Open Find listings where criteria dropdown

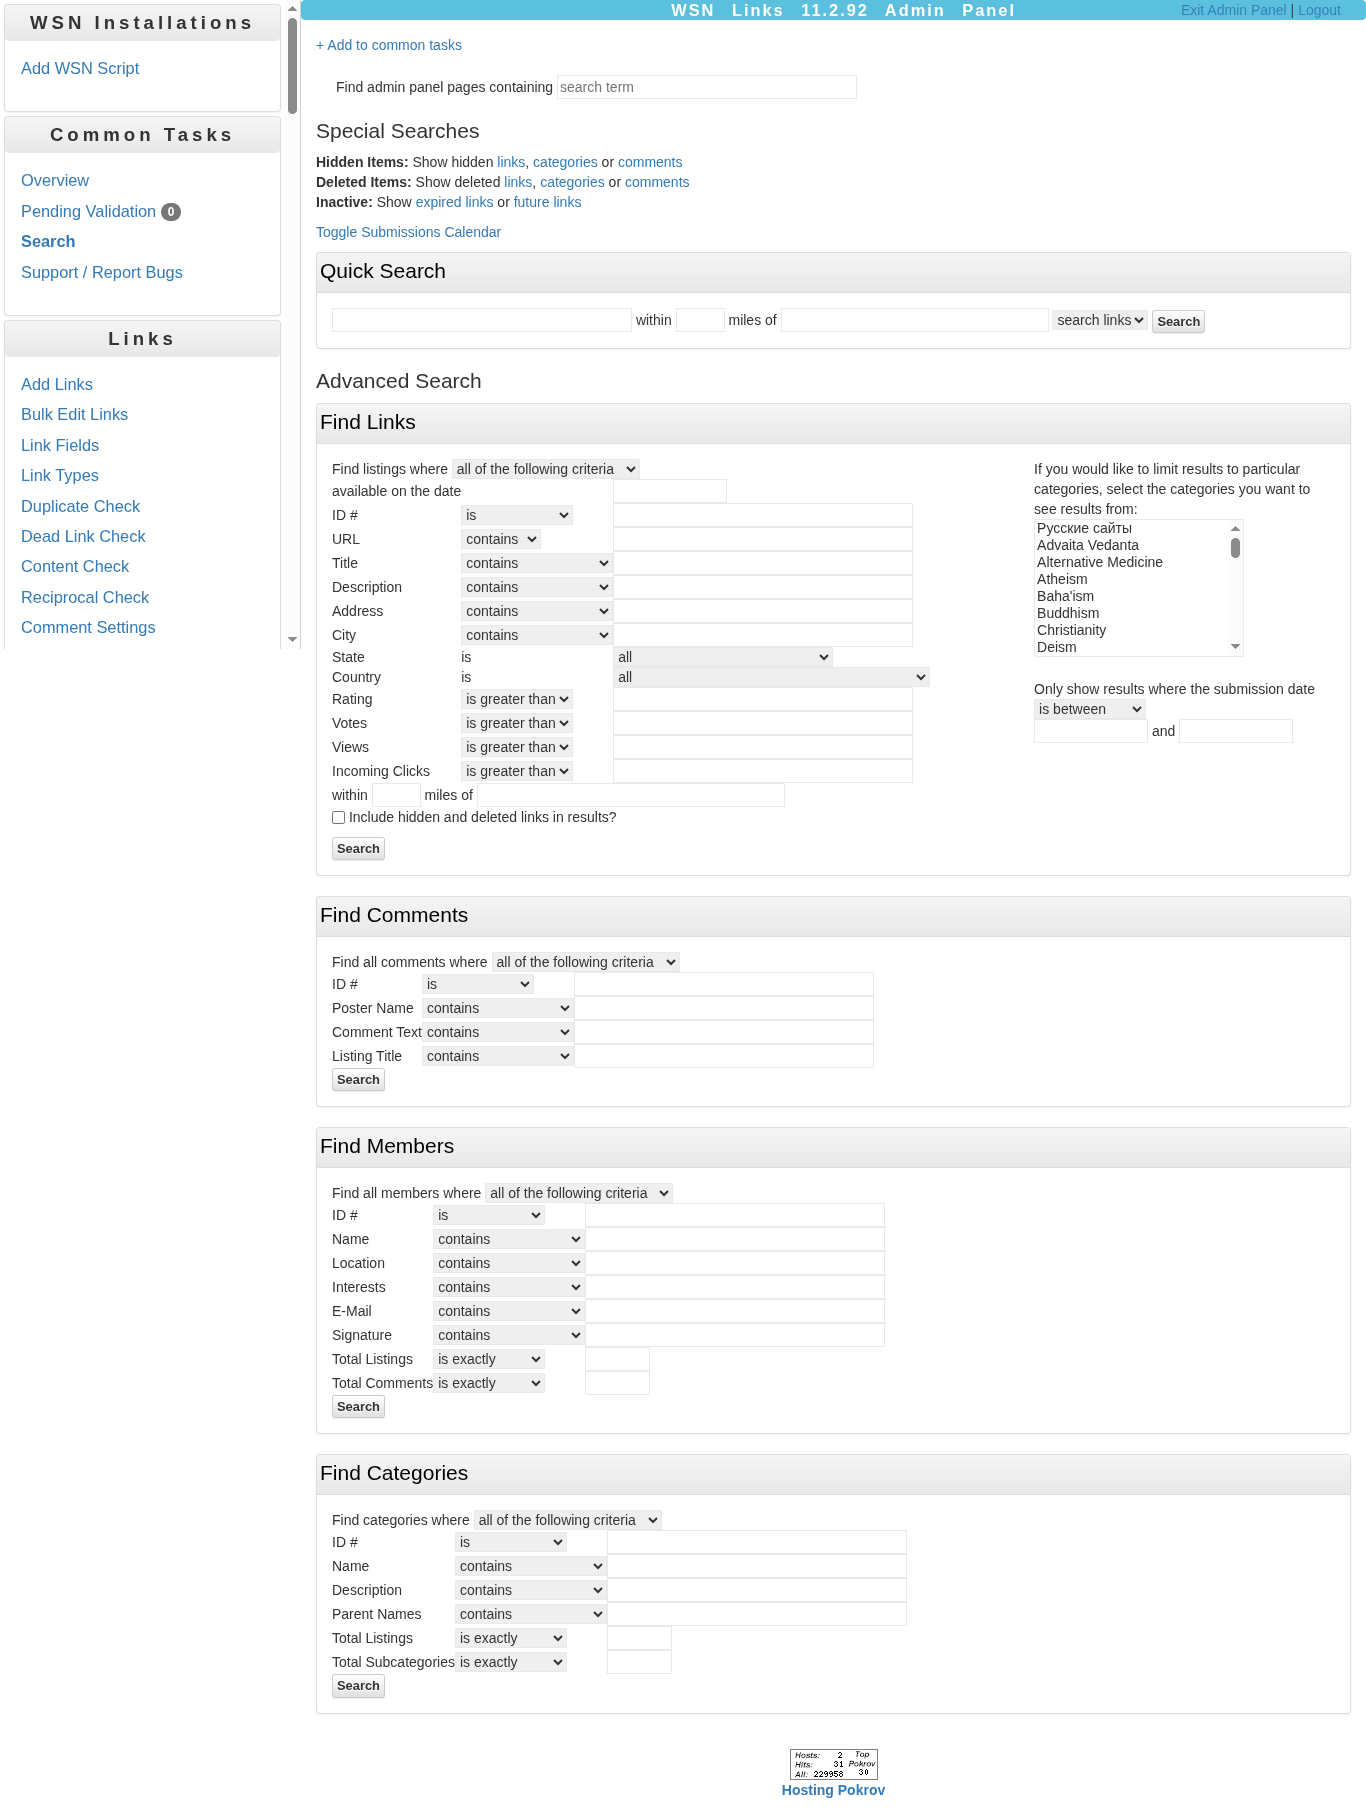(546, 469)
